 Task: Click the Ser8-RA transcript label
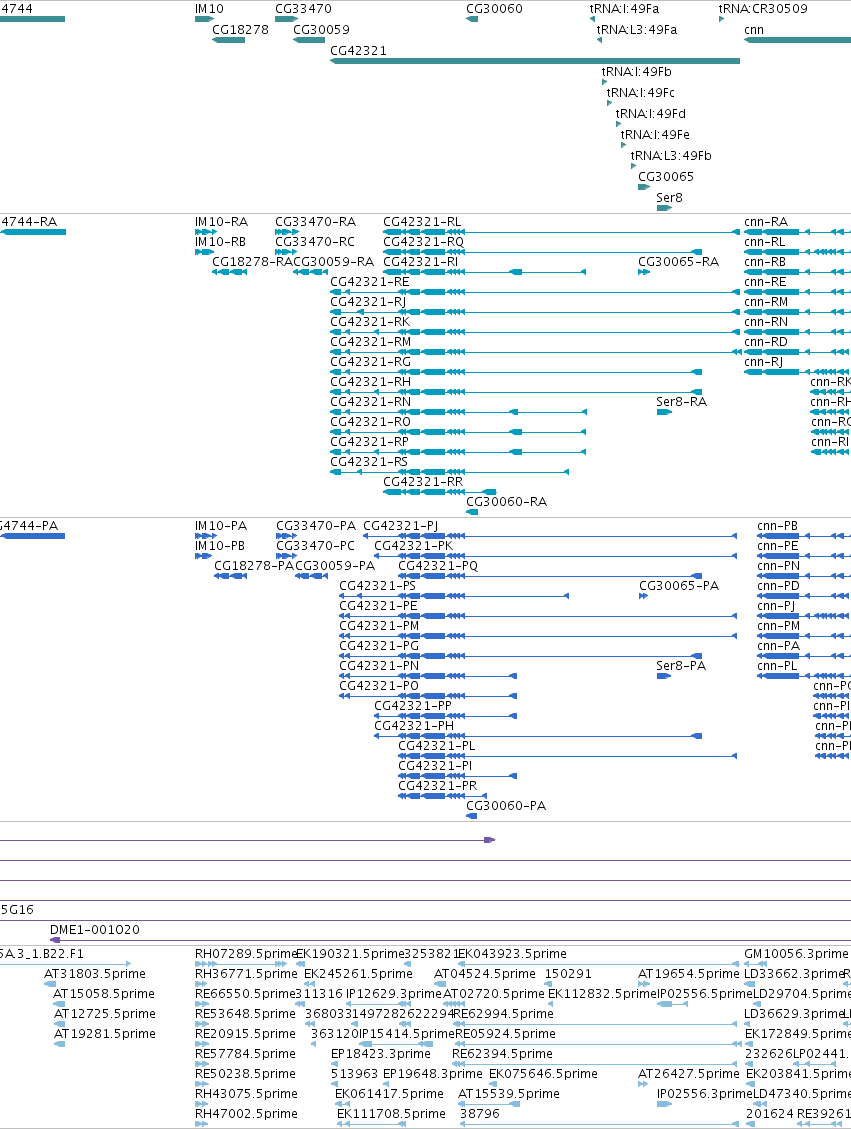[682, 402]
